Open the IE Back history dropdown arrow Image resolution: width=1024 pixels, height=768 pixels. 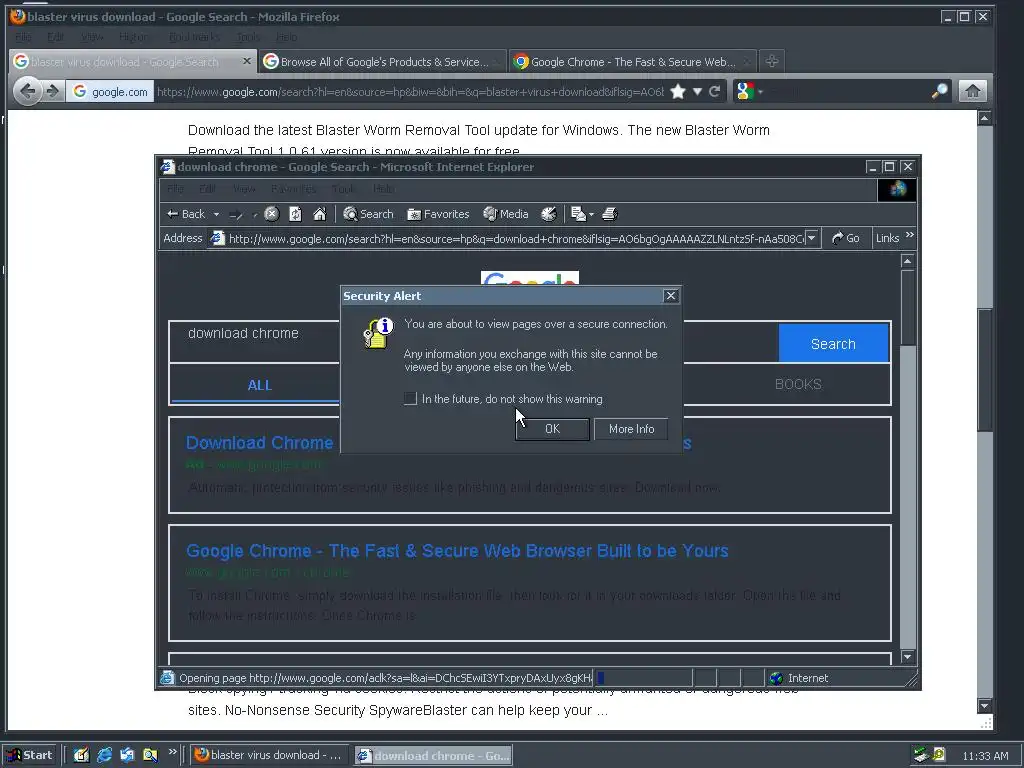point(216,214)
